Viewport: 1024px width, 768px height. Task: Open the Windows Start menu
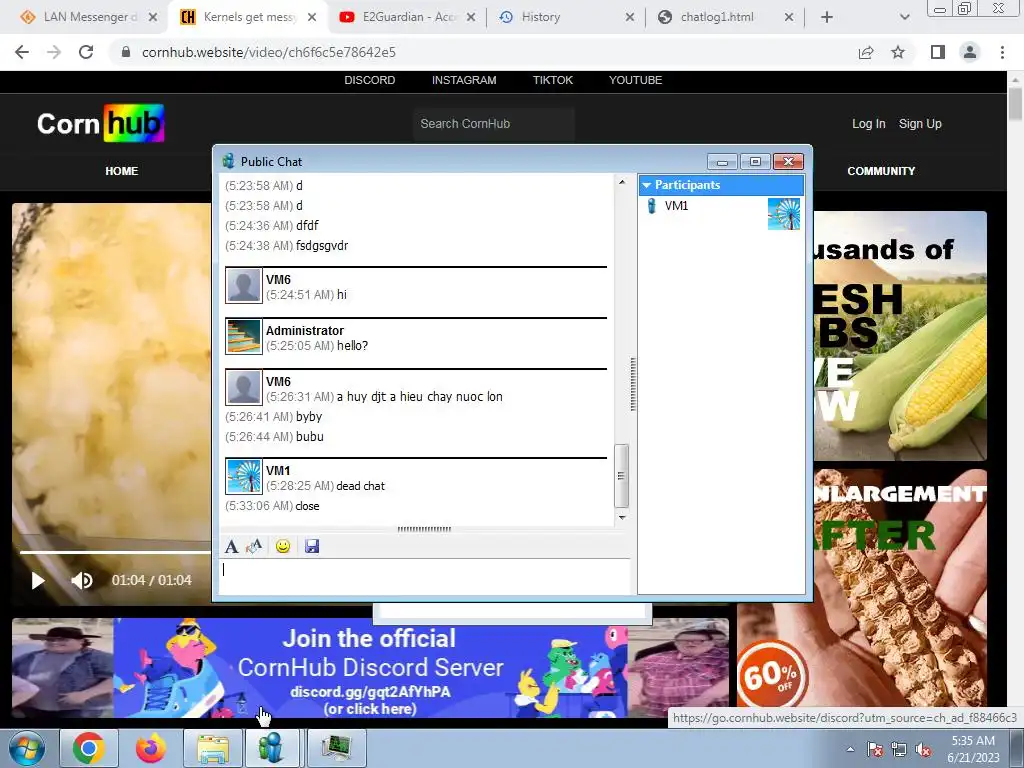[27, 748]
